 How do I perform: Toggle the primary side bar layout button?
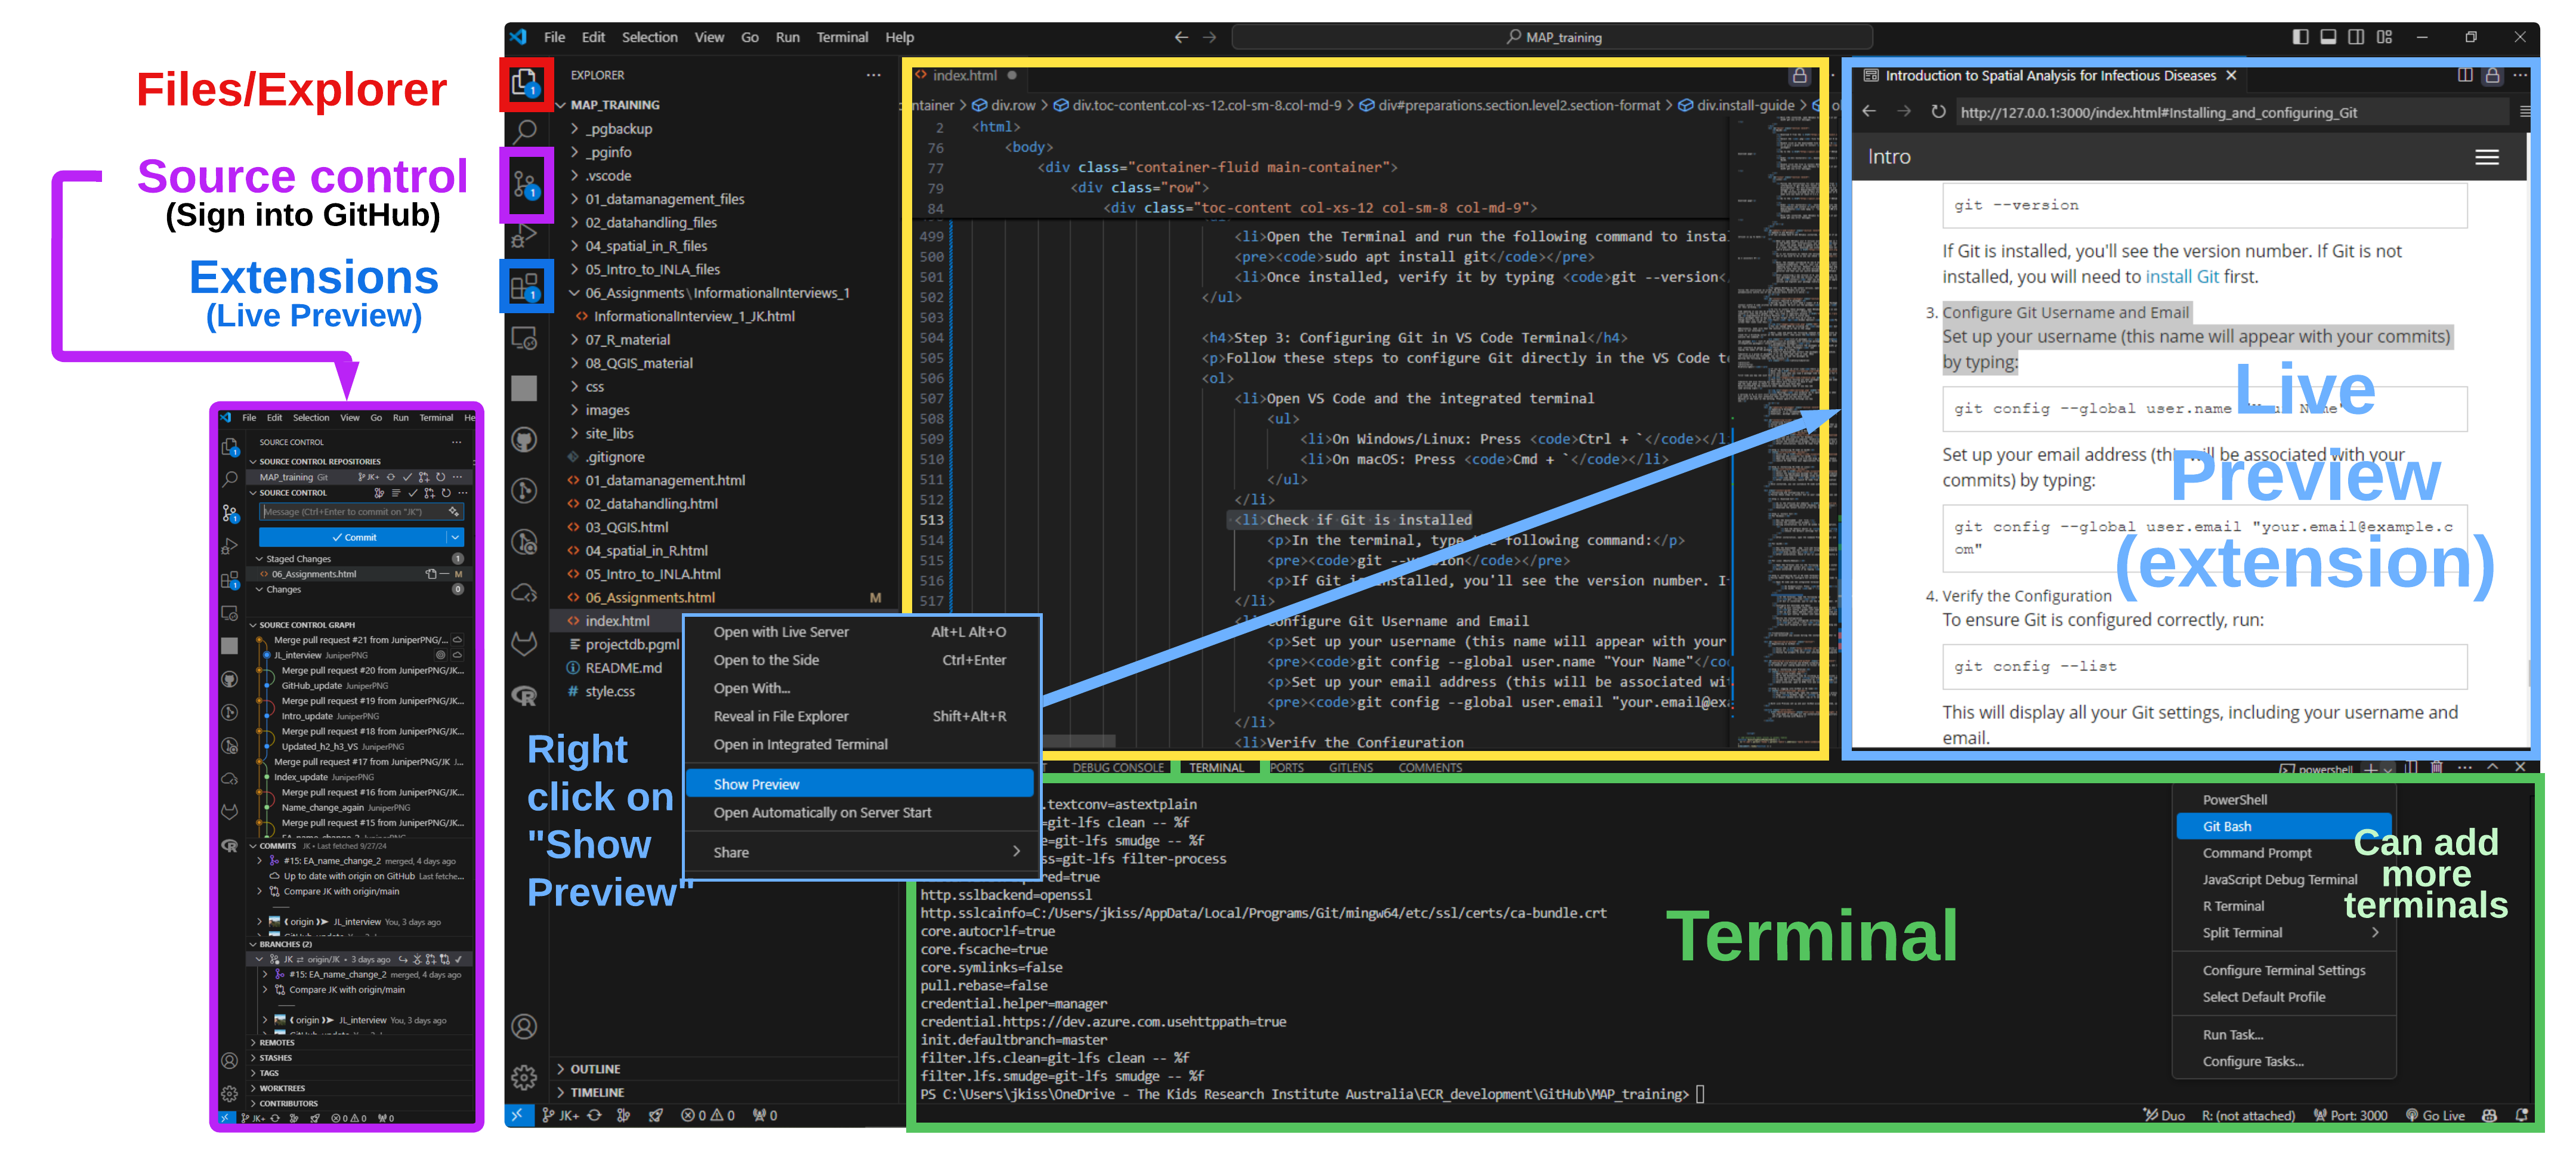(x=2301, y=37)
